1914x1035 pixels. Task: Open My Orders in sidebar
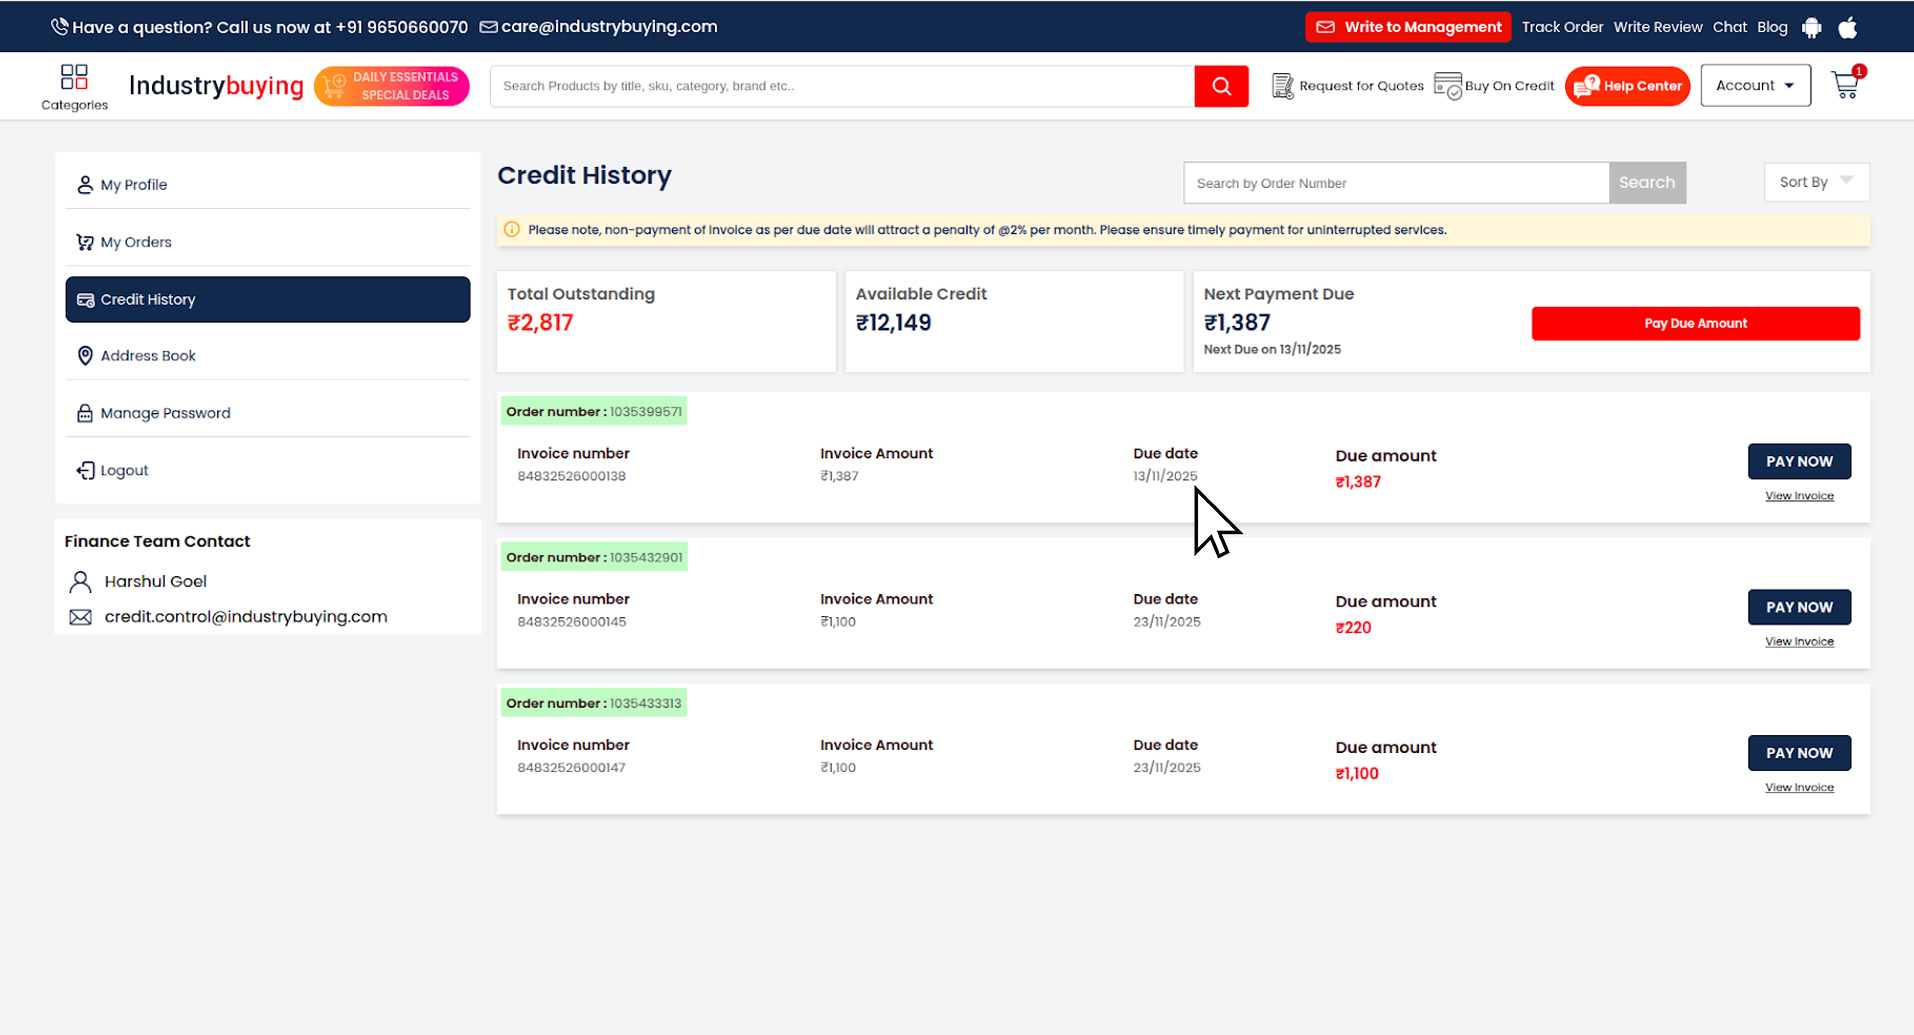coord(136,242)
